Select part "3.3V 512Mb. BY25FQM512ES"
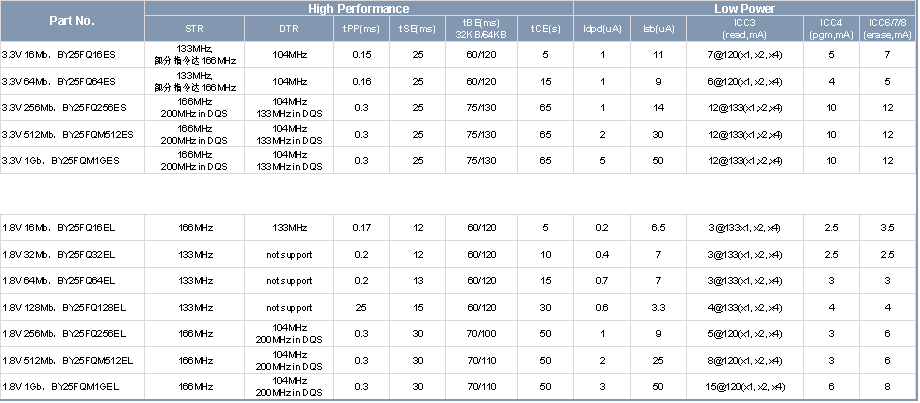The height and width of the screenshot is (403, 920). click(x=67, y=134)
